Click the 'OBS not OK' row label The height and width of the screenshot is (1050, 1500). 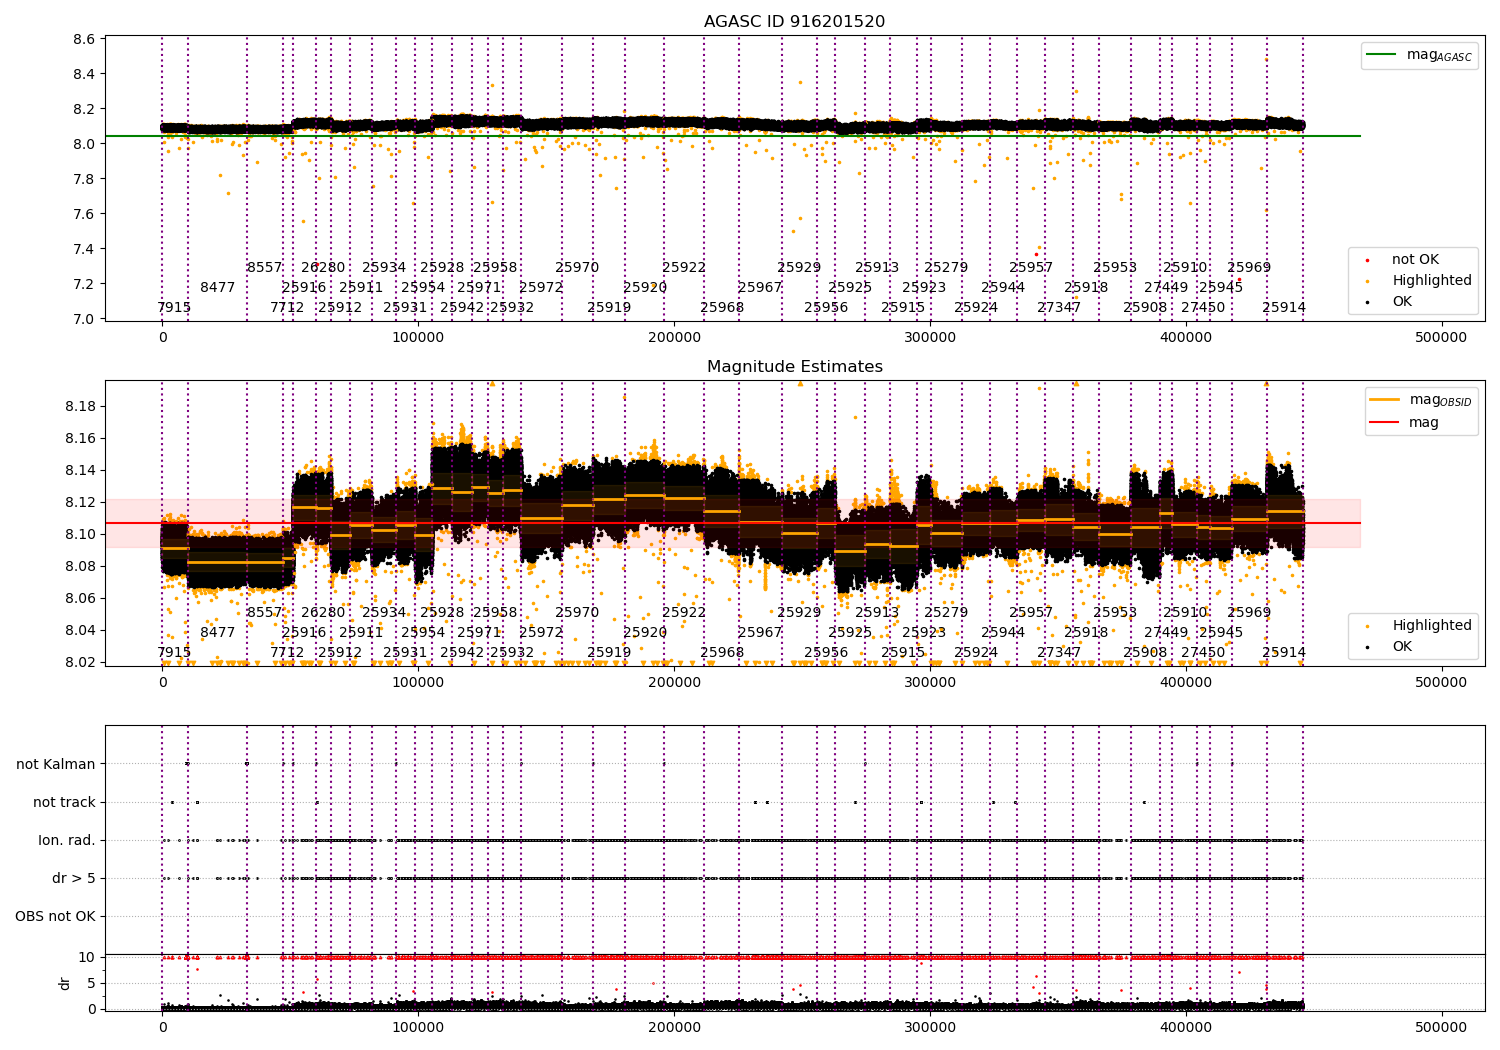55,916
